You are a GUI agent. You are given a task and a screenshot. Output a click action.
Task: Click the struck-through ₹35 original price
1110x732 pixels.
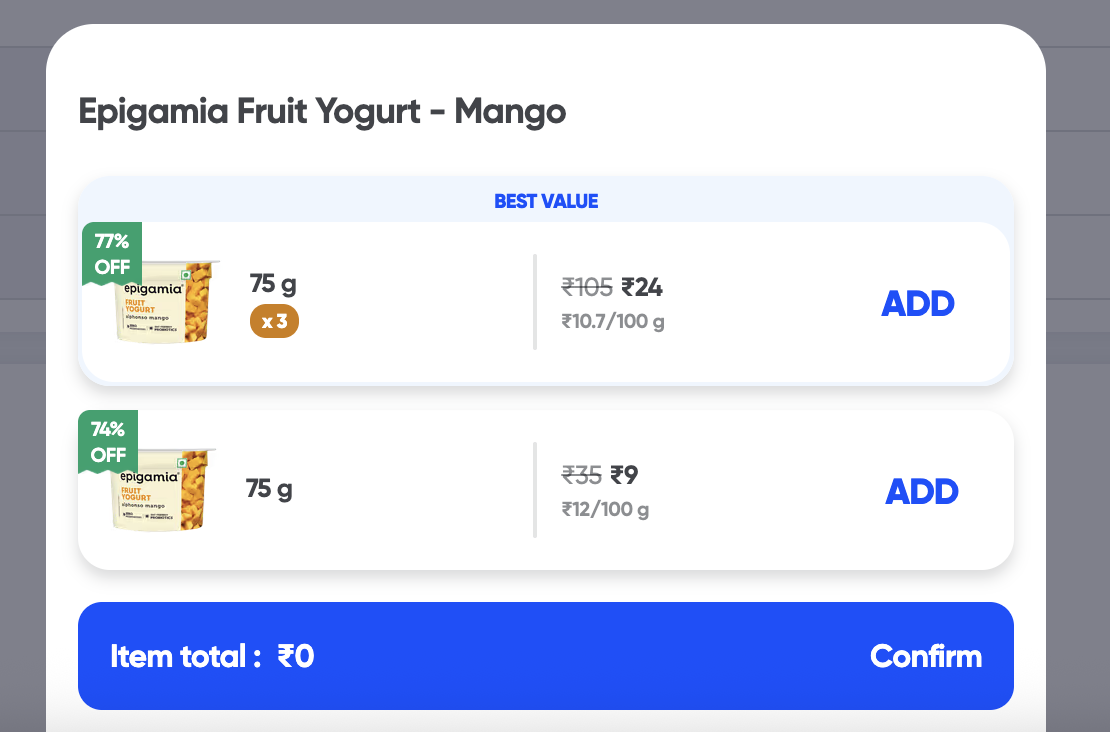(x=581, y=475)
